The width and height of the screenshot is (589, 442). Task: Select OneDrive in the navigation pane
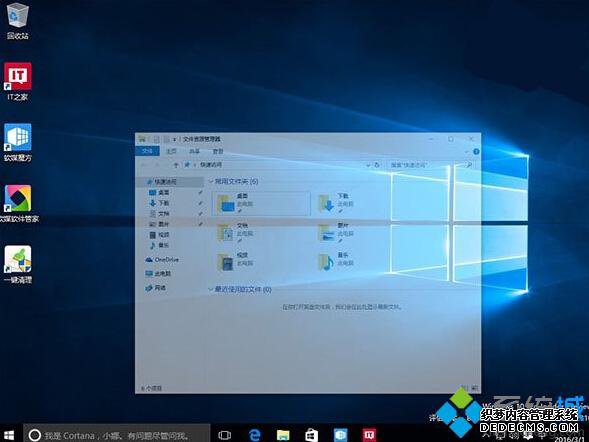pyautogui.click(x=162, y=259)
